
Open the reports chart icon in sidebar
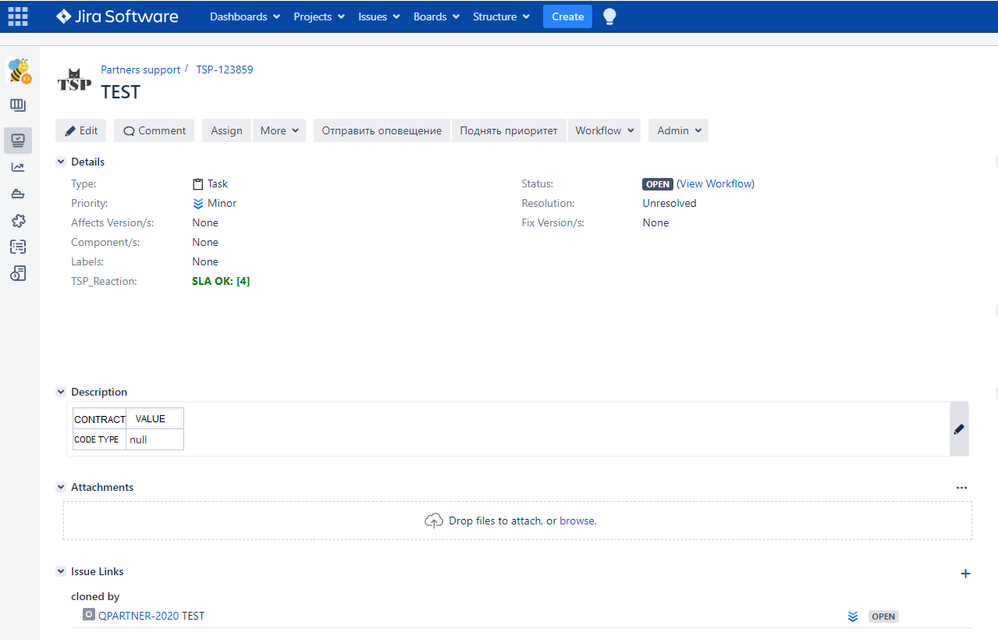pos(18,167)
